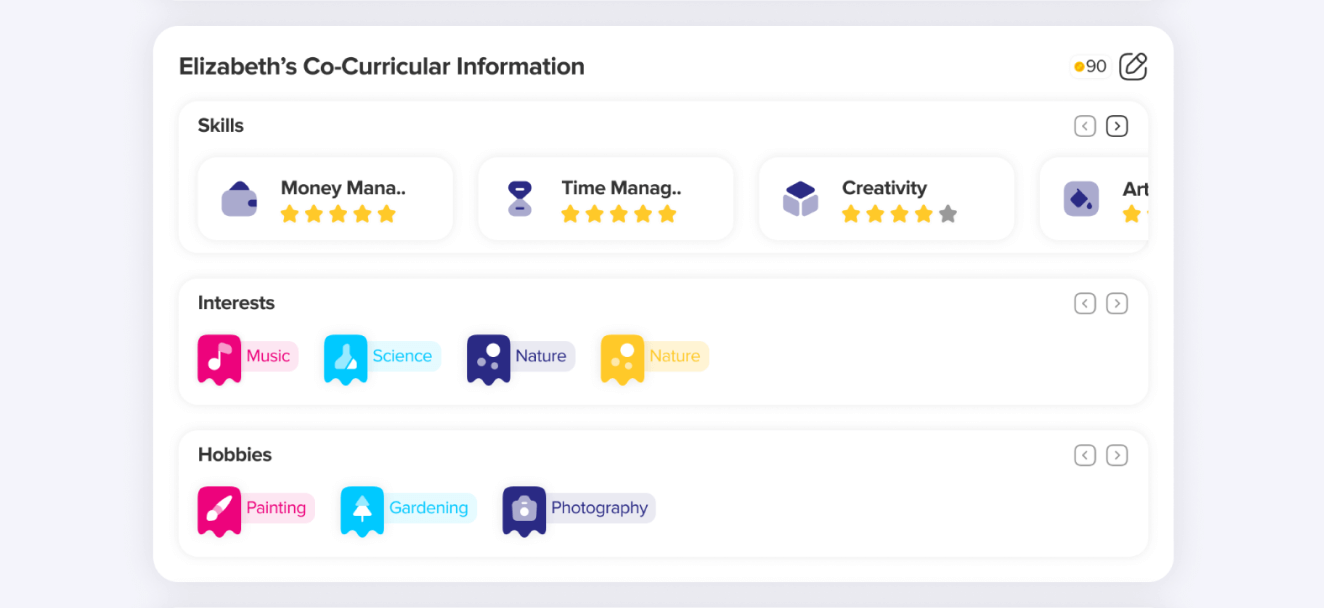Click the 90 points badge
Screen dimensions: 1324x608
point(1090,67)
